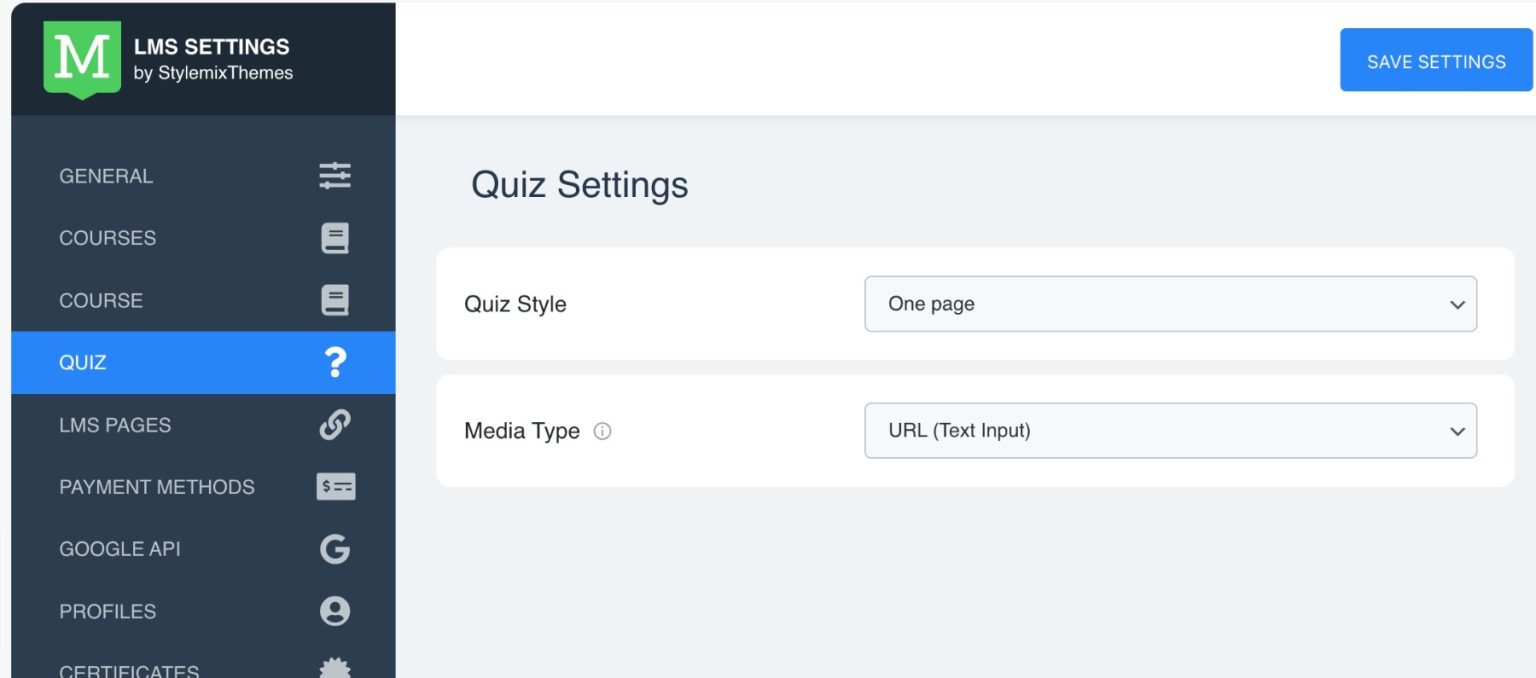Open the Media Type dropdown
This screenshot has height=678, width=1536.
pos(1170,431)
